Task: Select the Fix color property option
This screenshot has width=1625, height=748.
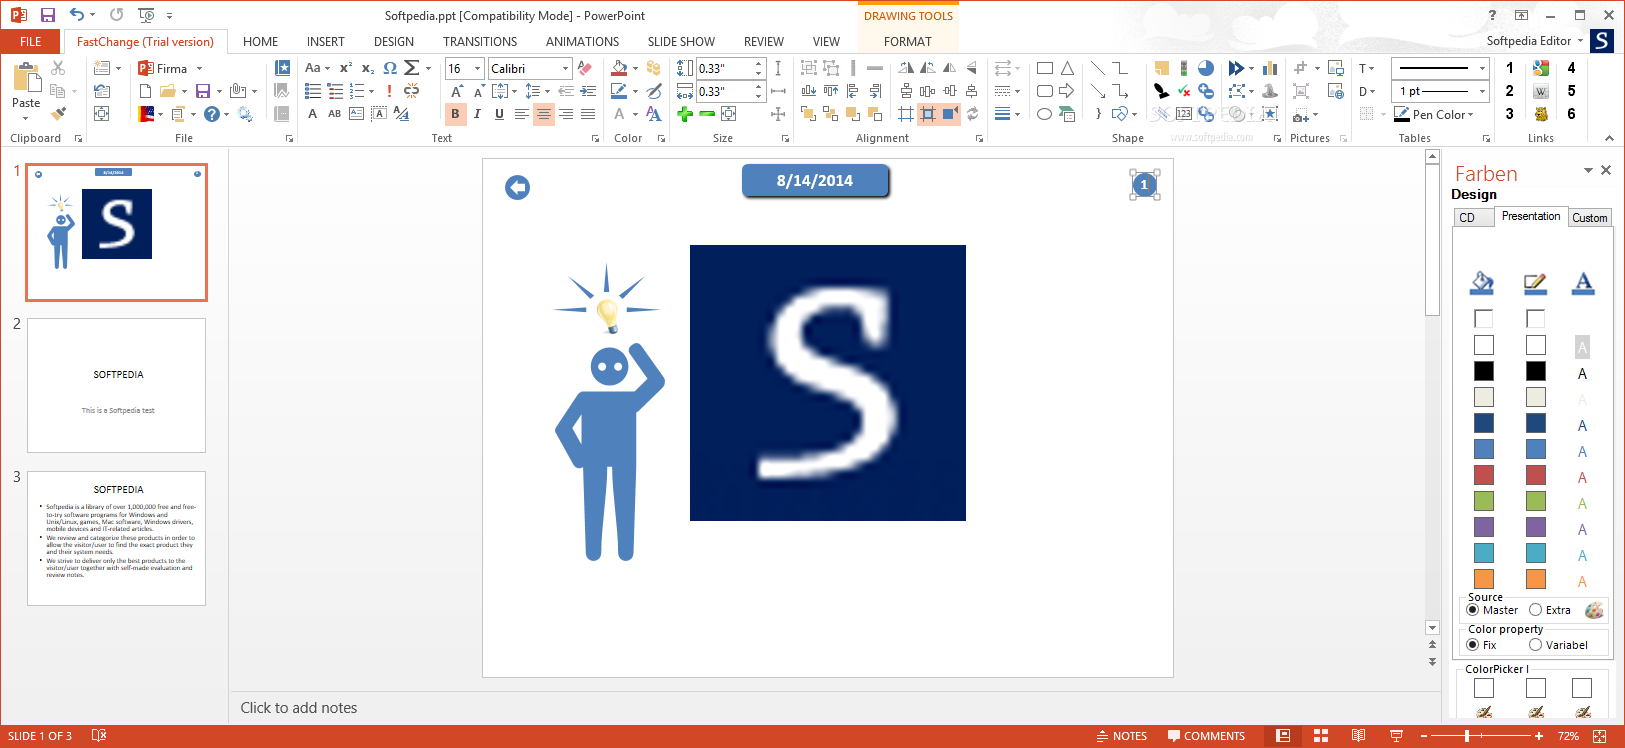Action: click(1473, 645)
